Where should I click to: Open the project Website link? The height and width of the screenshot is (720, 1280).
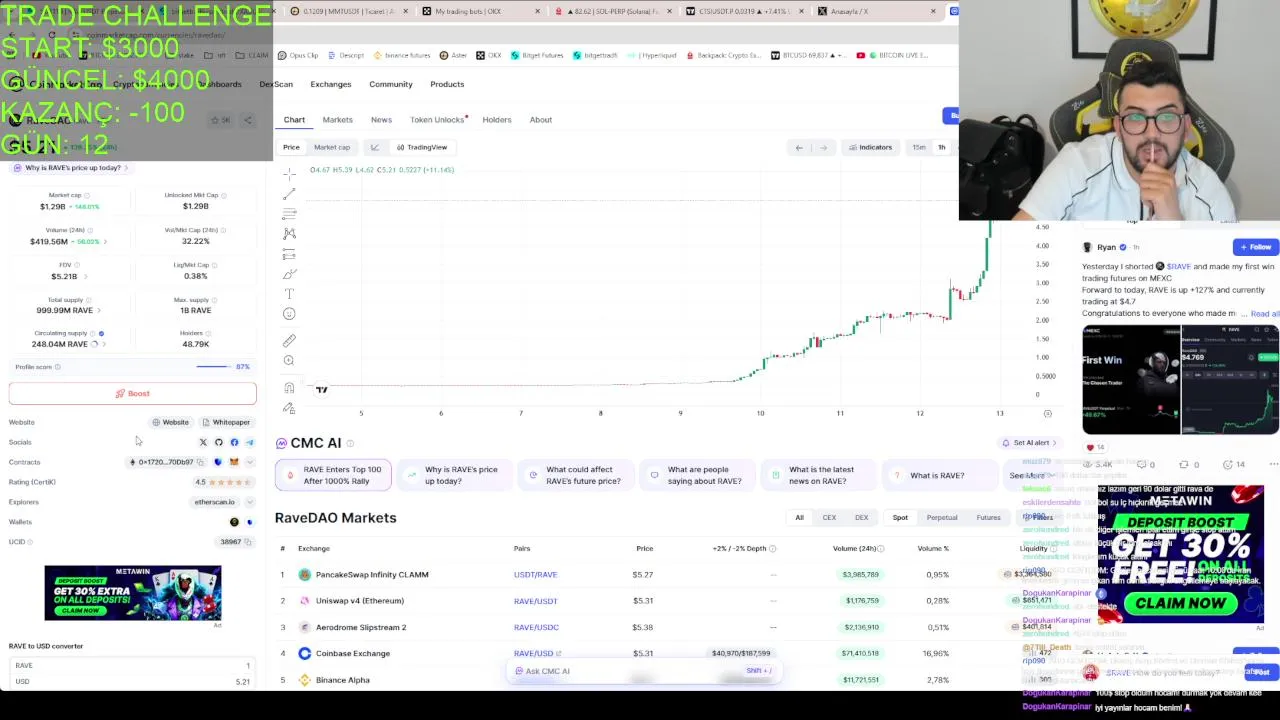coord(171,422)
